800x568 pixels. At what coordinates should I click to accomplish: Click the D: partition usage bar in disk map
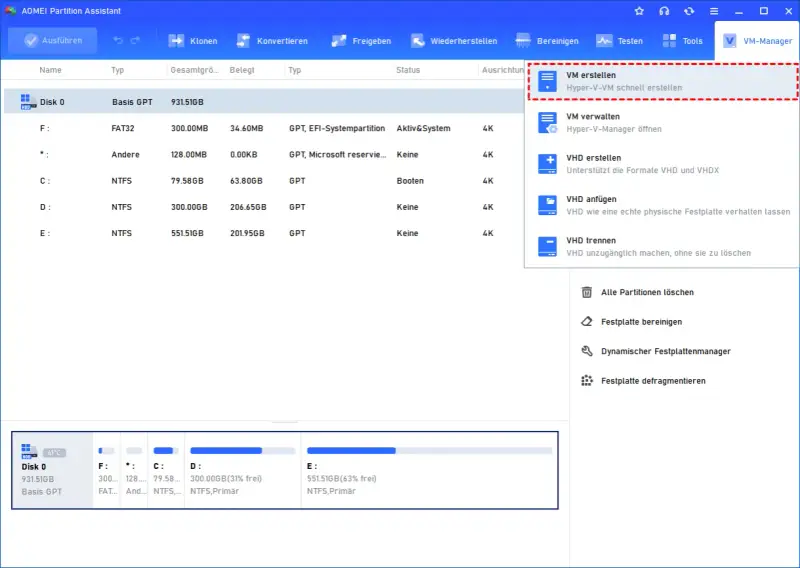point(243,451)
